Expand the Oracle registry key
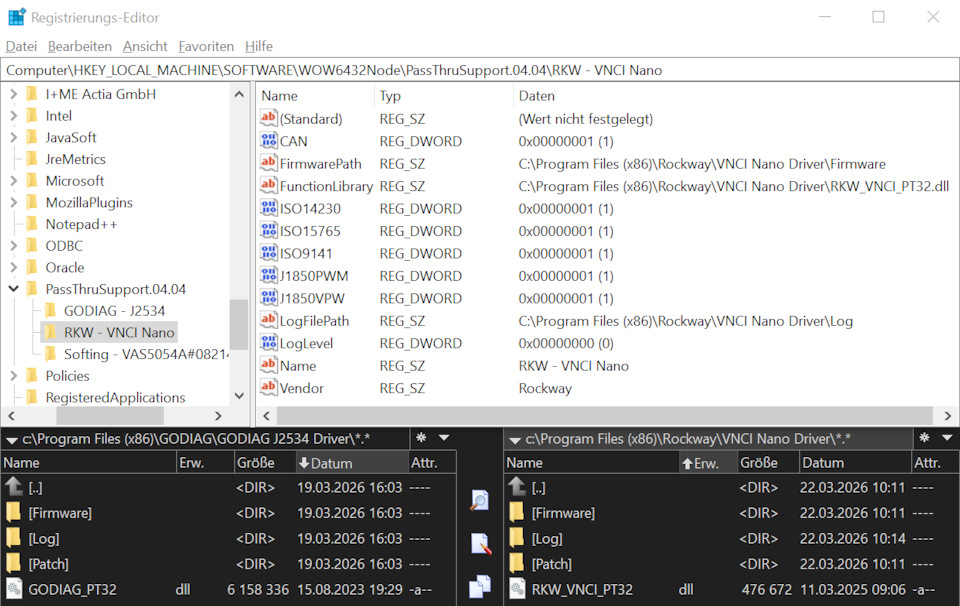Image resolution: width=960 pixels, height=606 pixels. 14,267
